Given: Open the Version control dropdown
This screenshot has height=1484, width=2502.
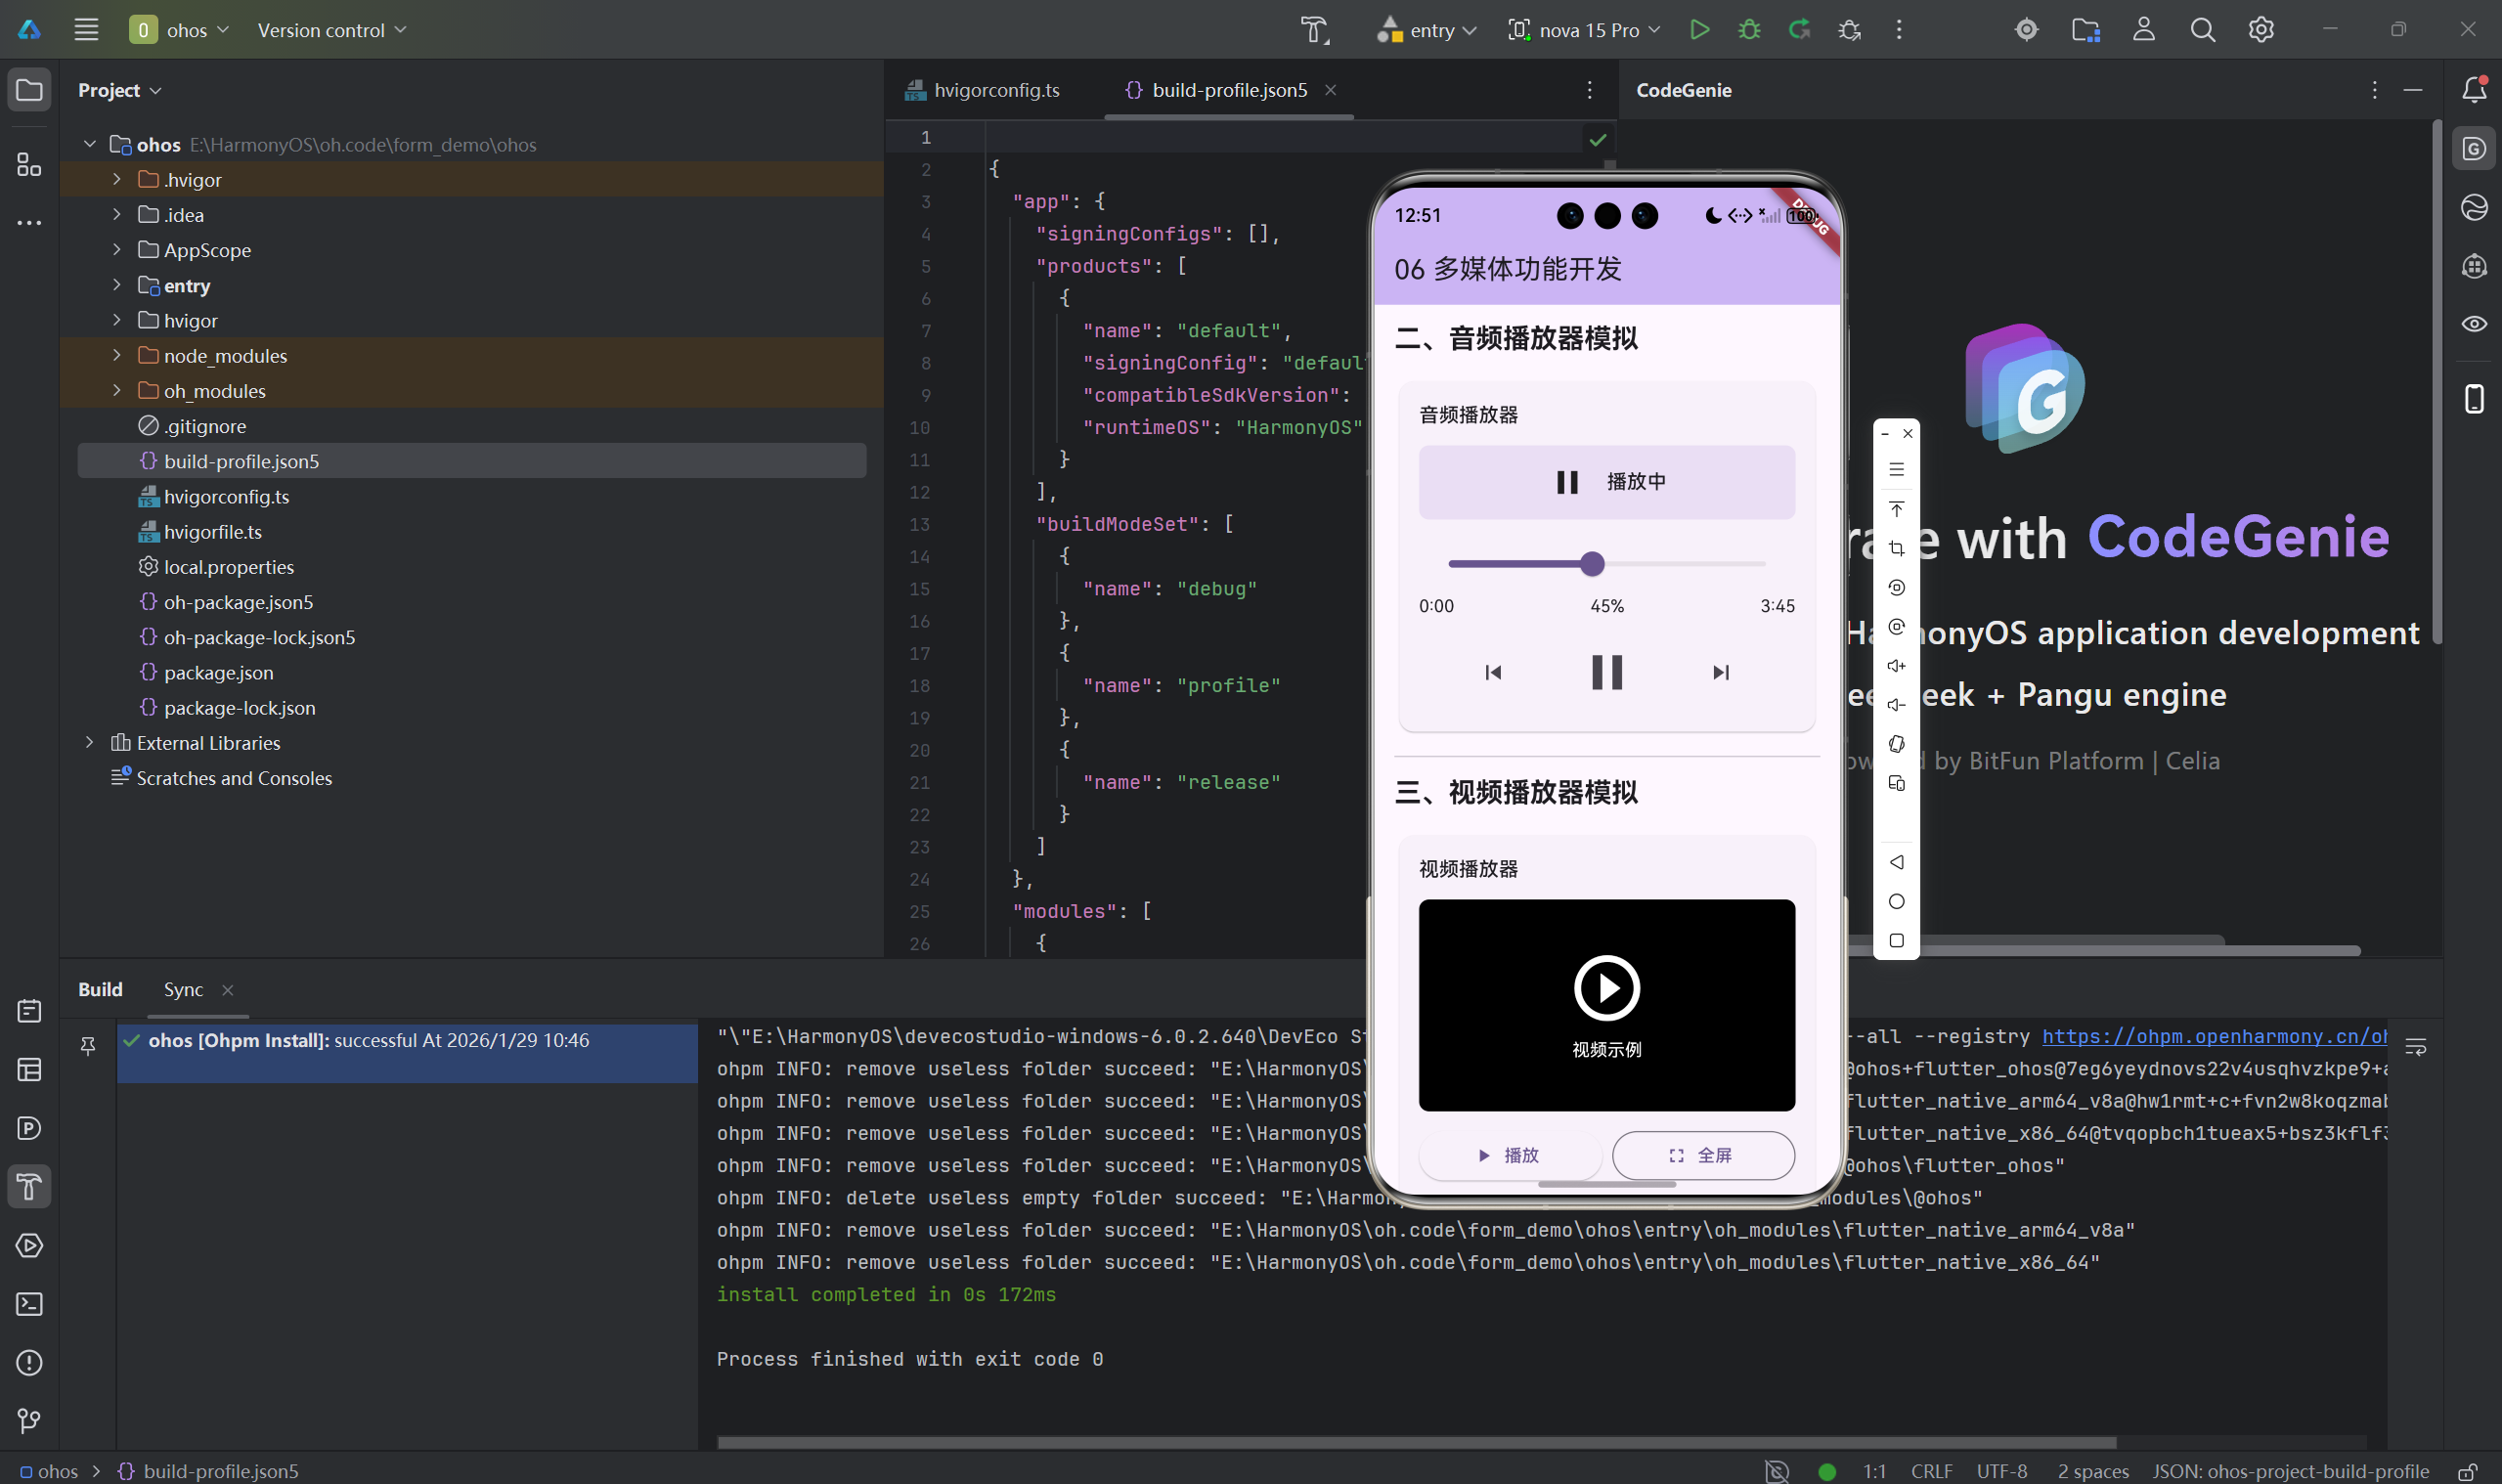Looking at the screenshot, I should (331, 30).
